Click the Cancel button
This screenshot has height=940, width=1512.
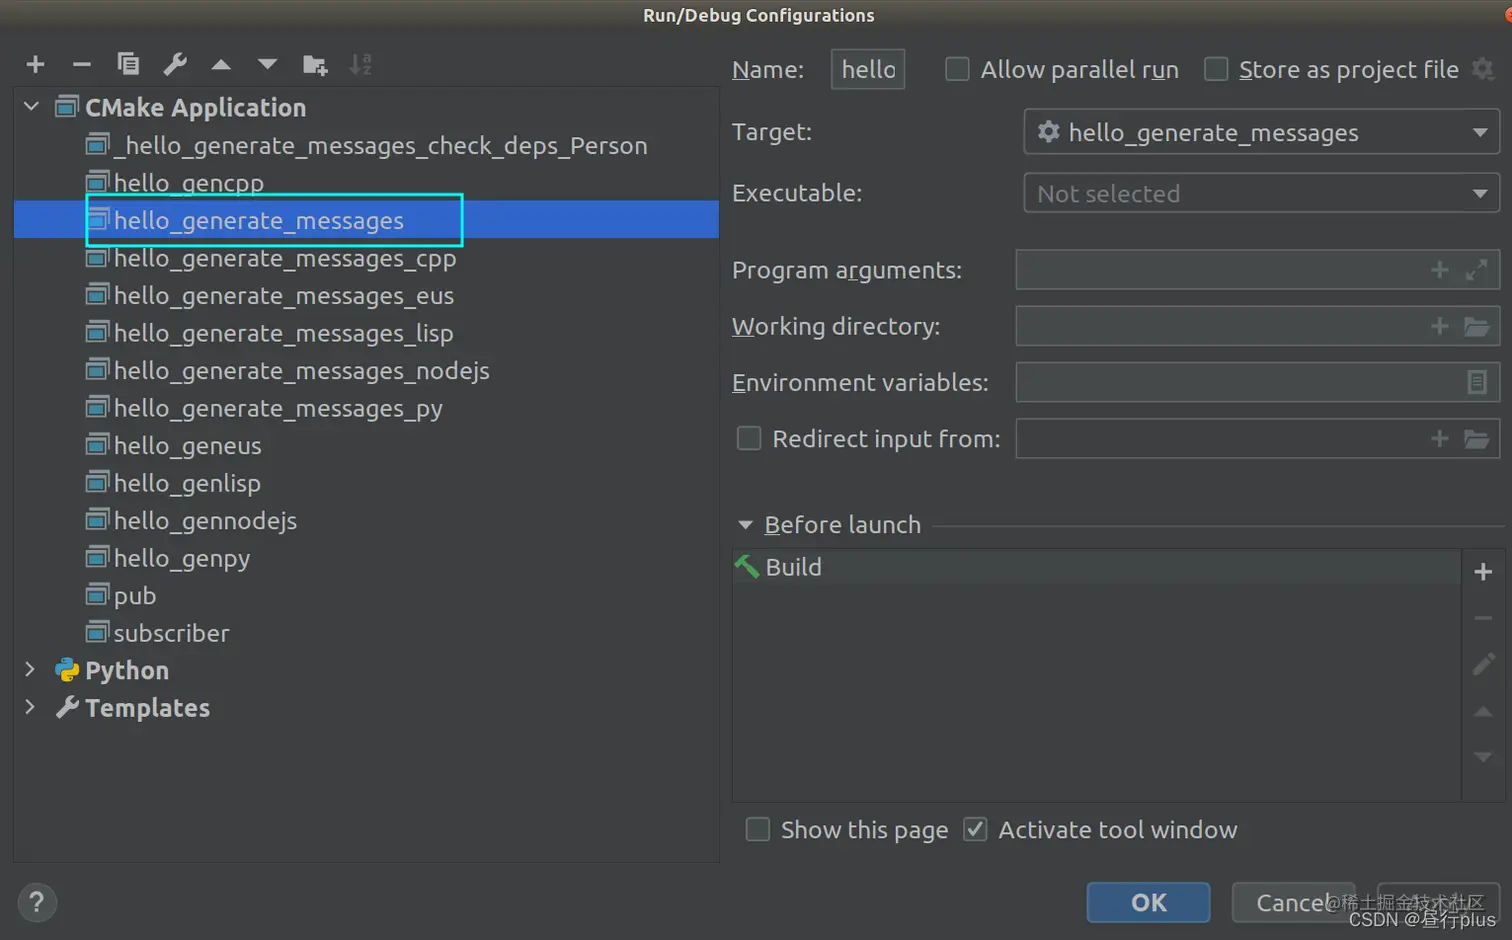point(1293,903)
